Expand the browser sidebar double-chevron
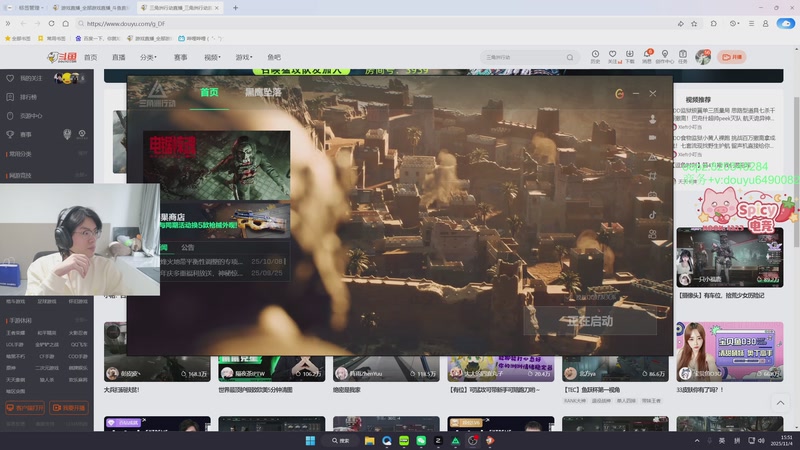The height and width of the screenshot is (450, 800). 8,23
